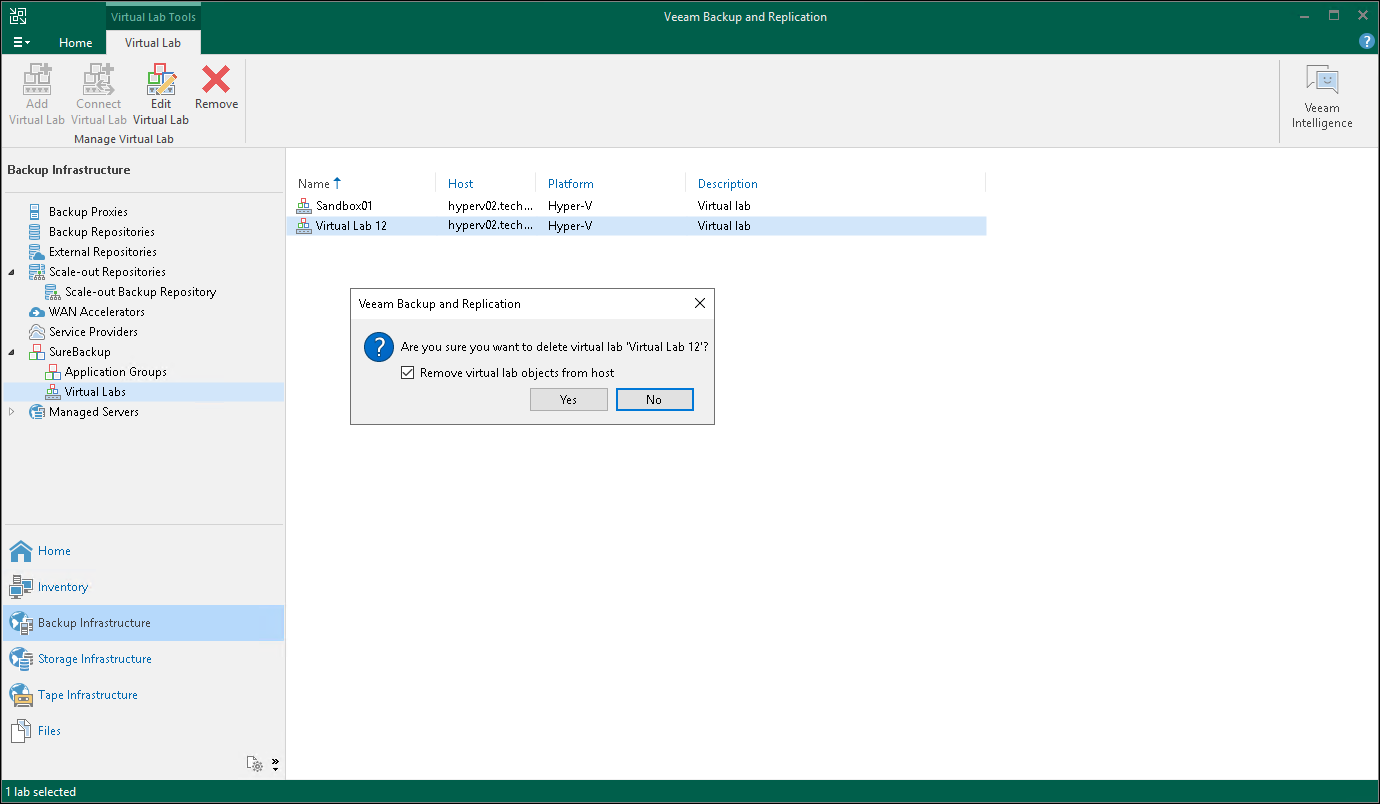
Task: Click the WAN Accelerators cloud icon
Action: click(x=37, y=312)
